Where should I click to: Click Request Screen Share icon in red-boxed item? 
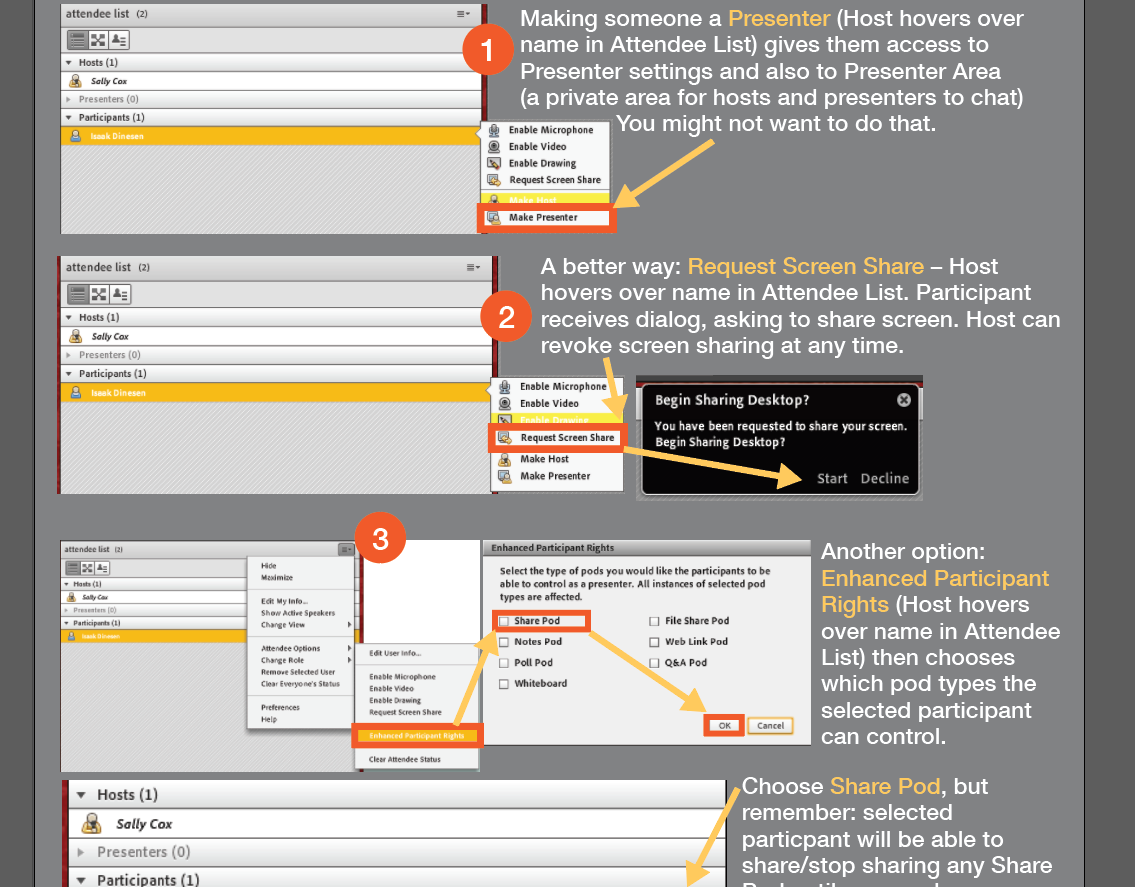[505, 438]
